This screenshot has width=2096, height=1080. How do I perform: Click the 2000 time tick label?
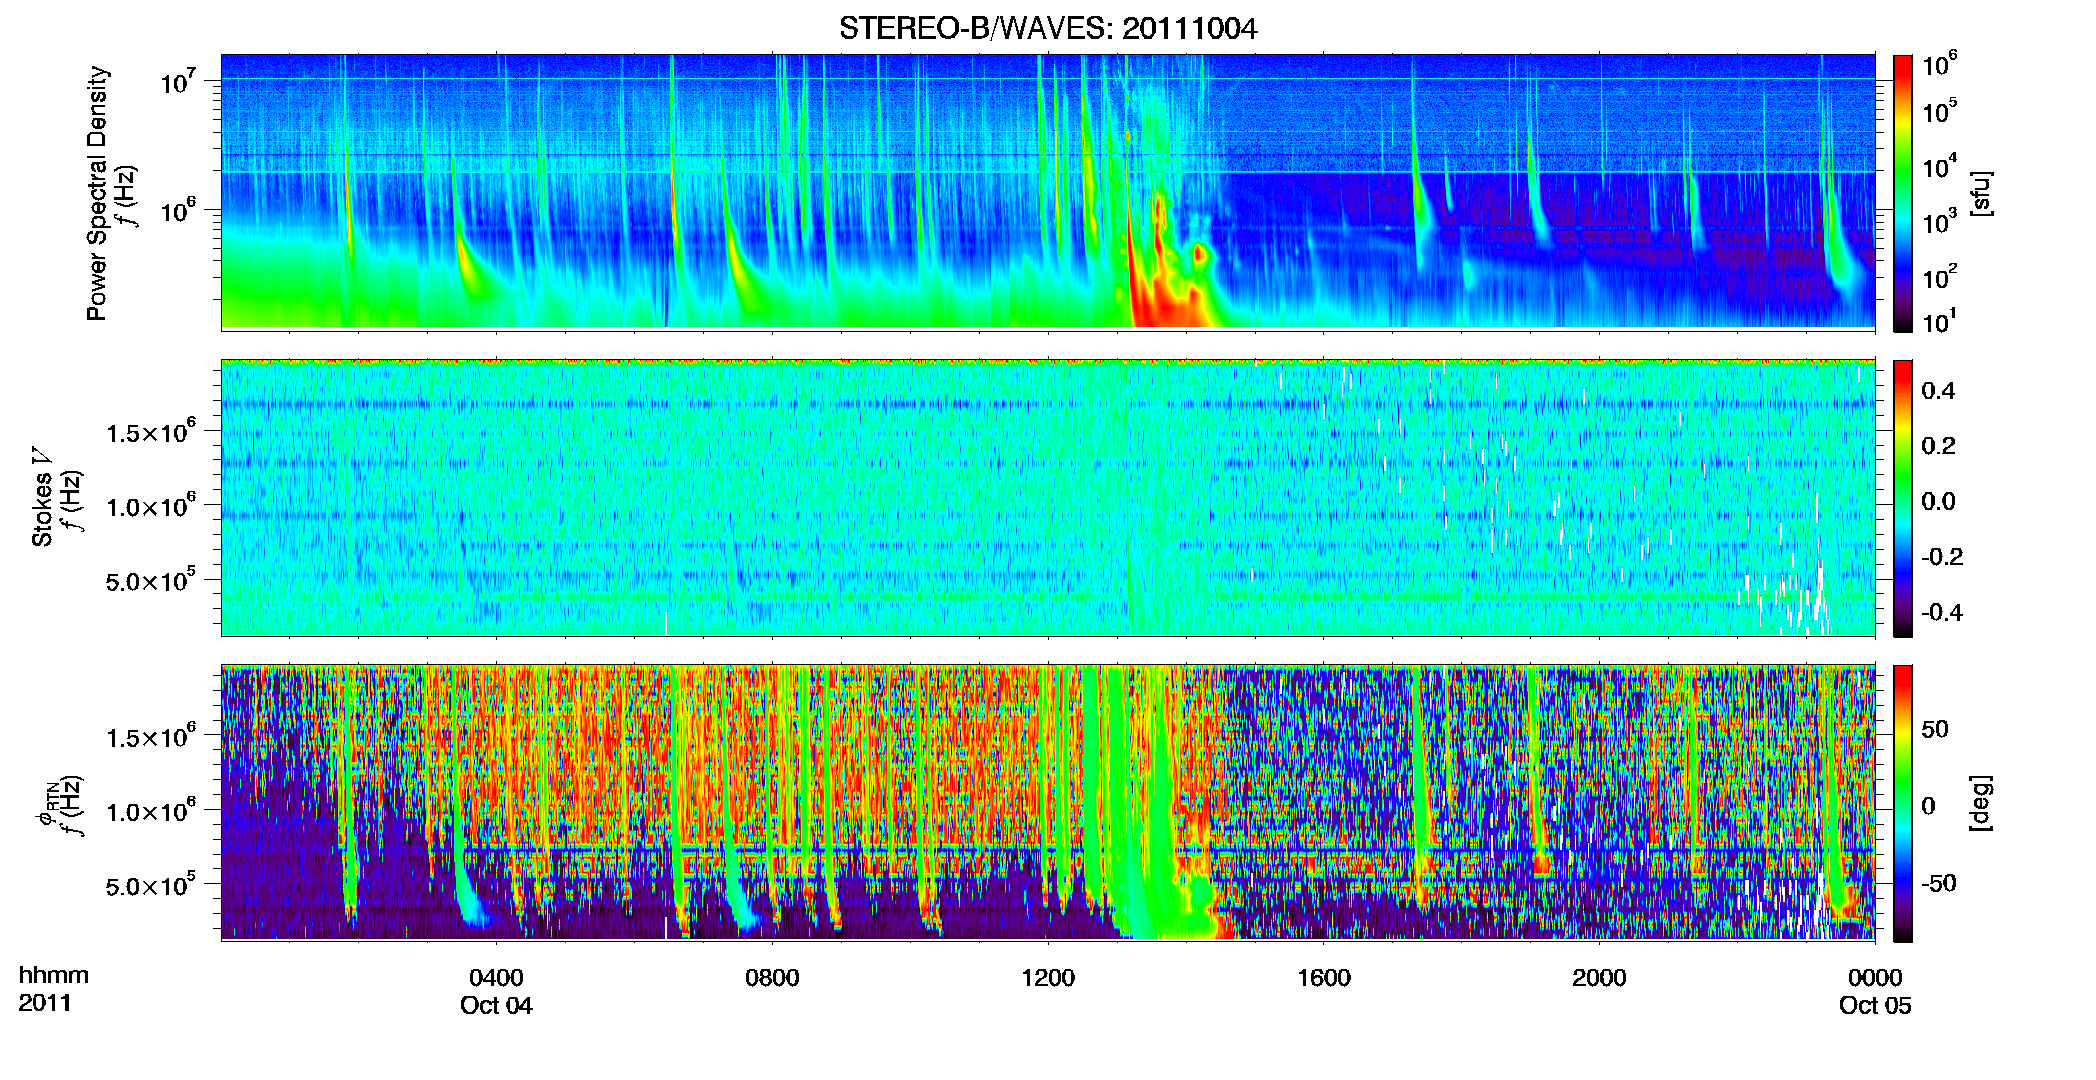coord(1599,978)
